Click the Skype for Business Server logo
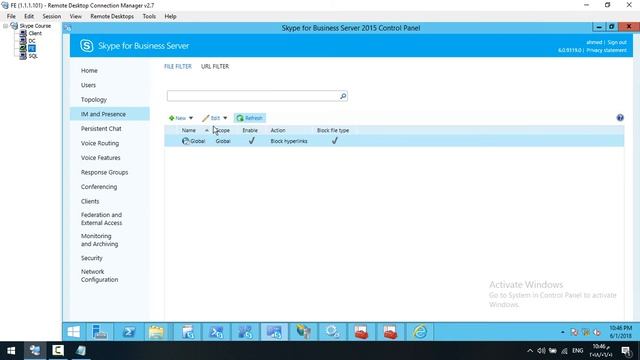Screen dimensions: 640x360 [87, 46]
